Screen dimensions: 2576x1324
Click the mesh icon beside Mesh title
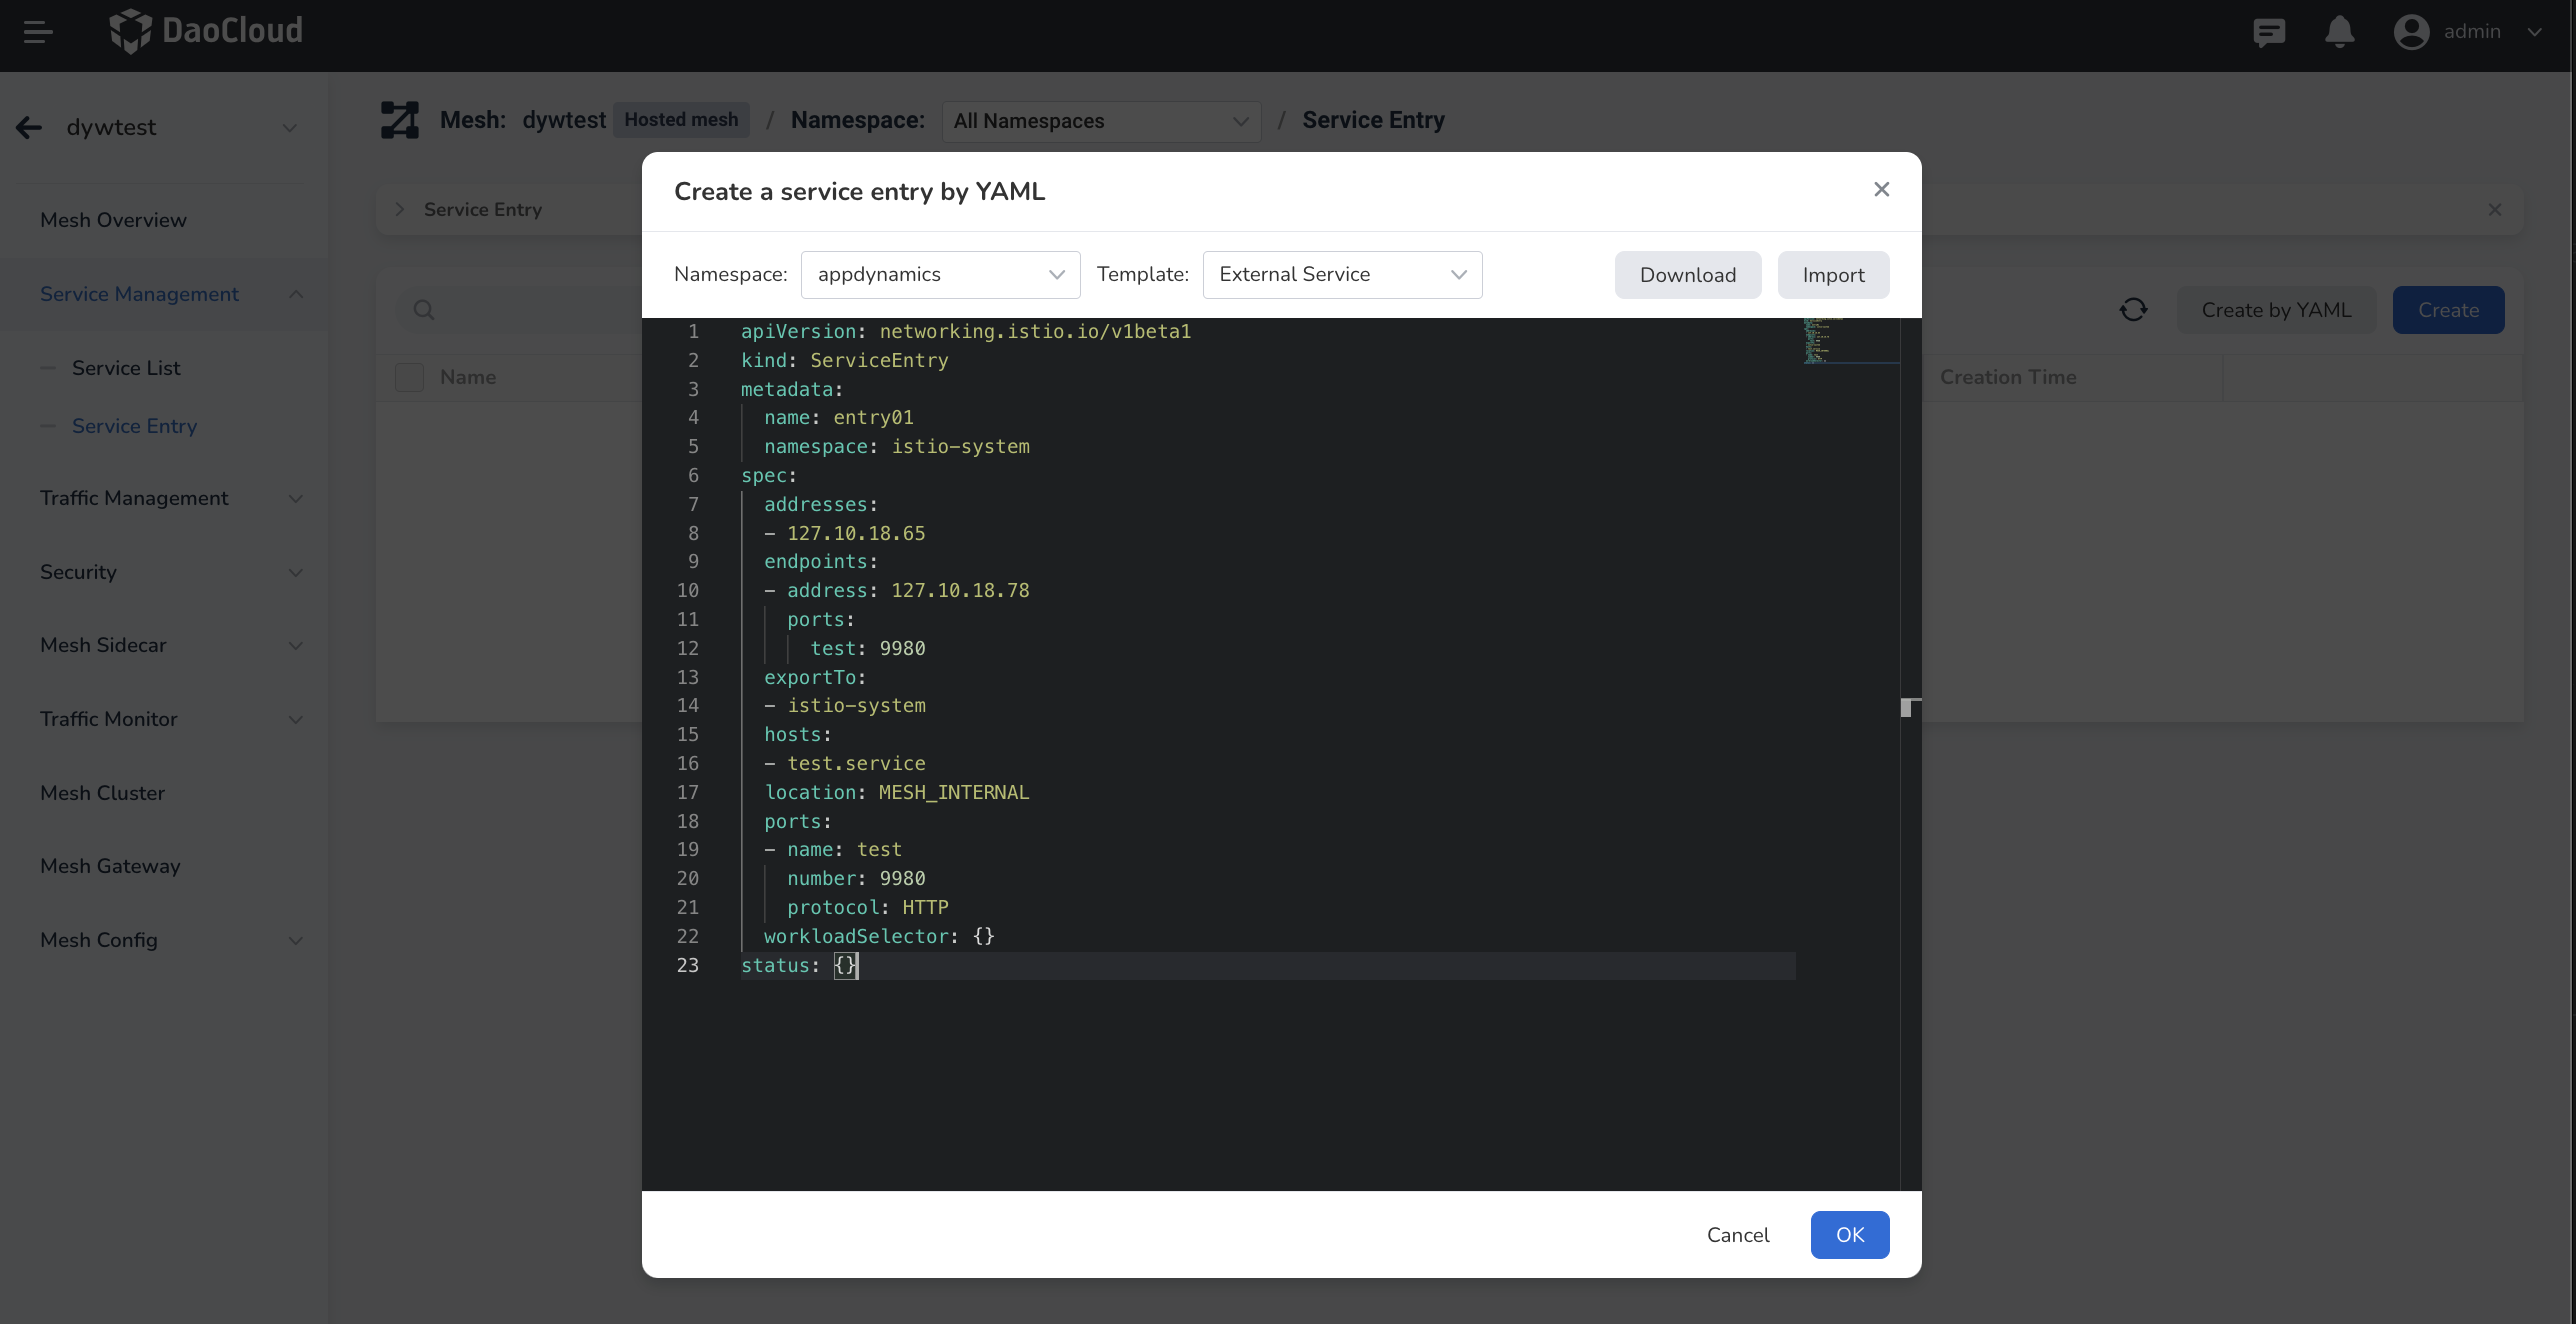(400, 120)
